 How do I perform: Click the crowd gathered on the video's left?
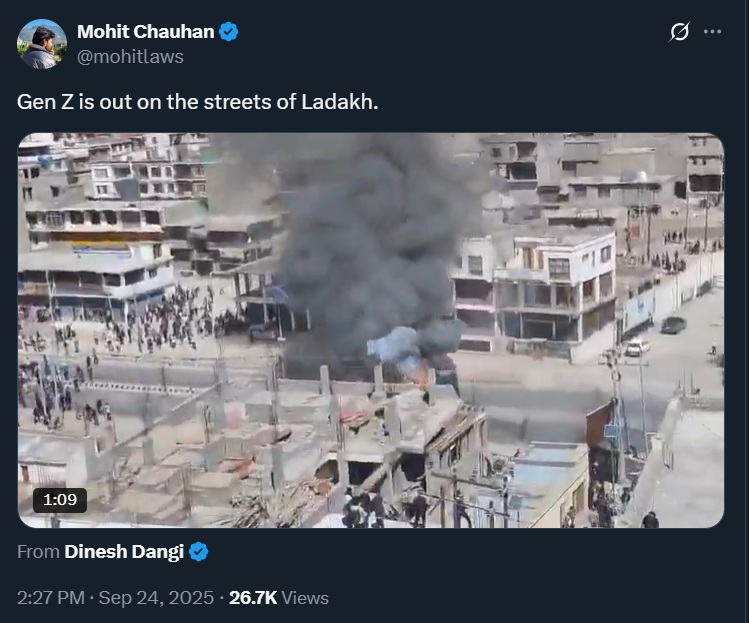[170, 320]
